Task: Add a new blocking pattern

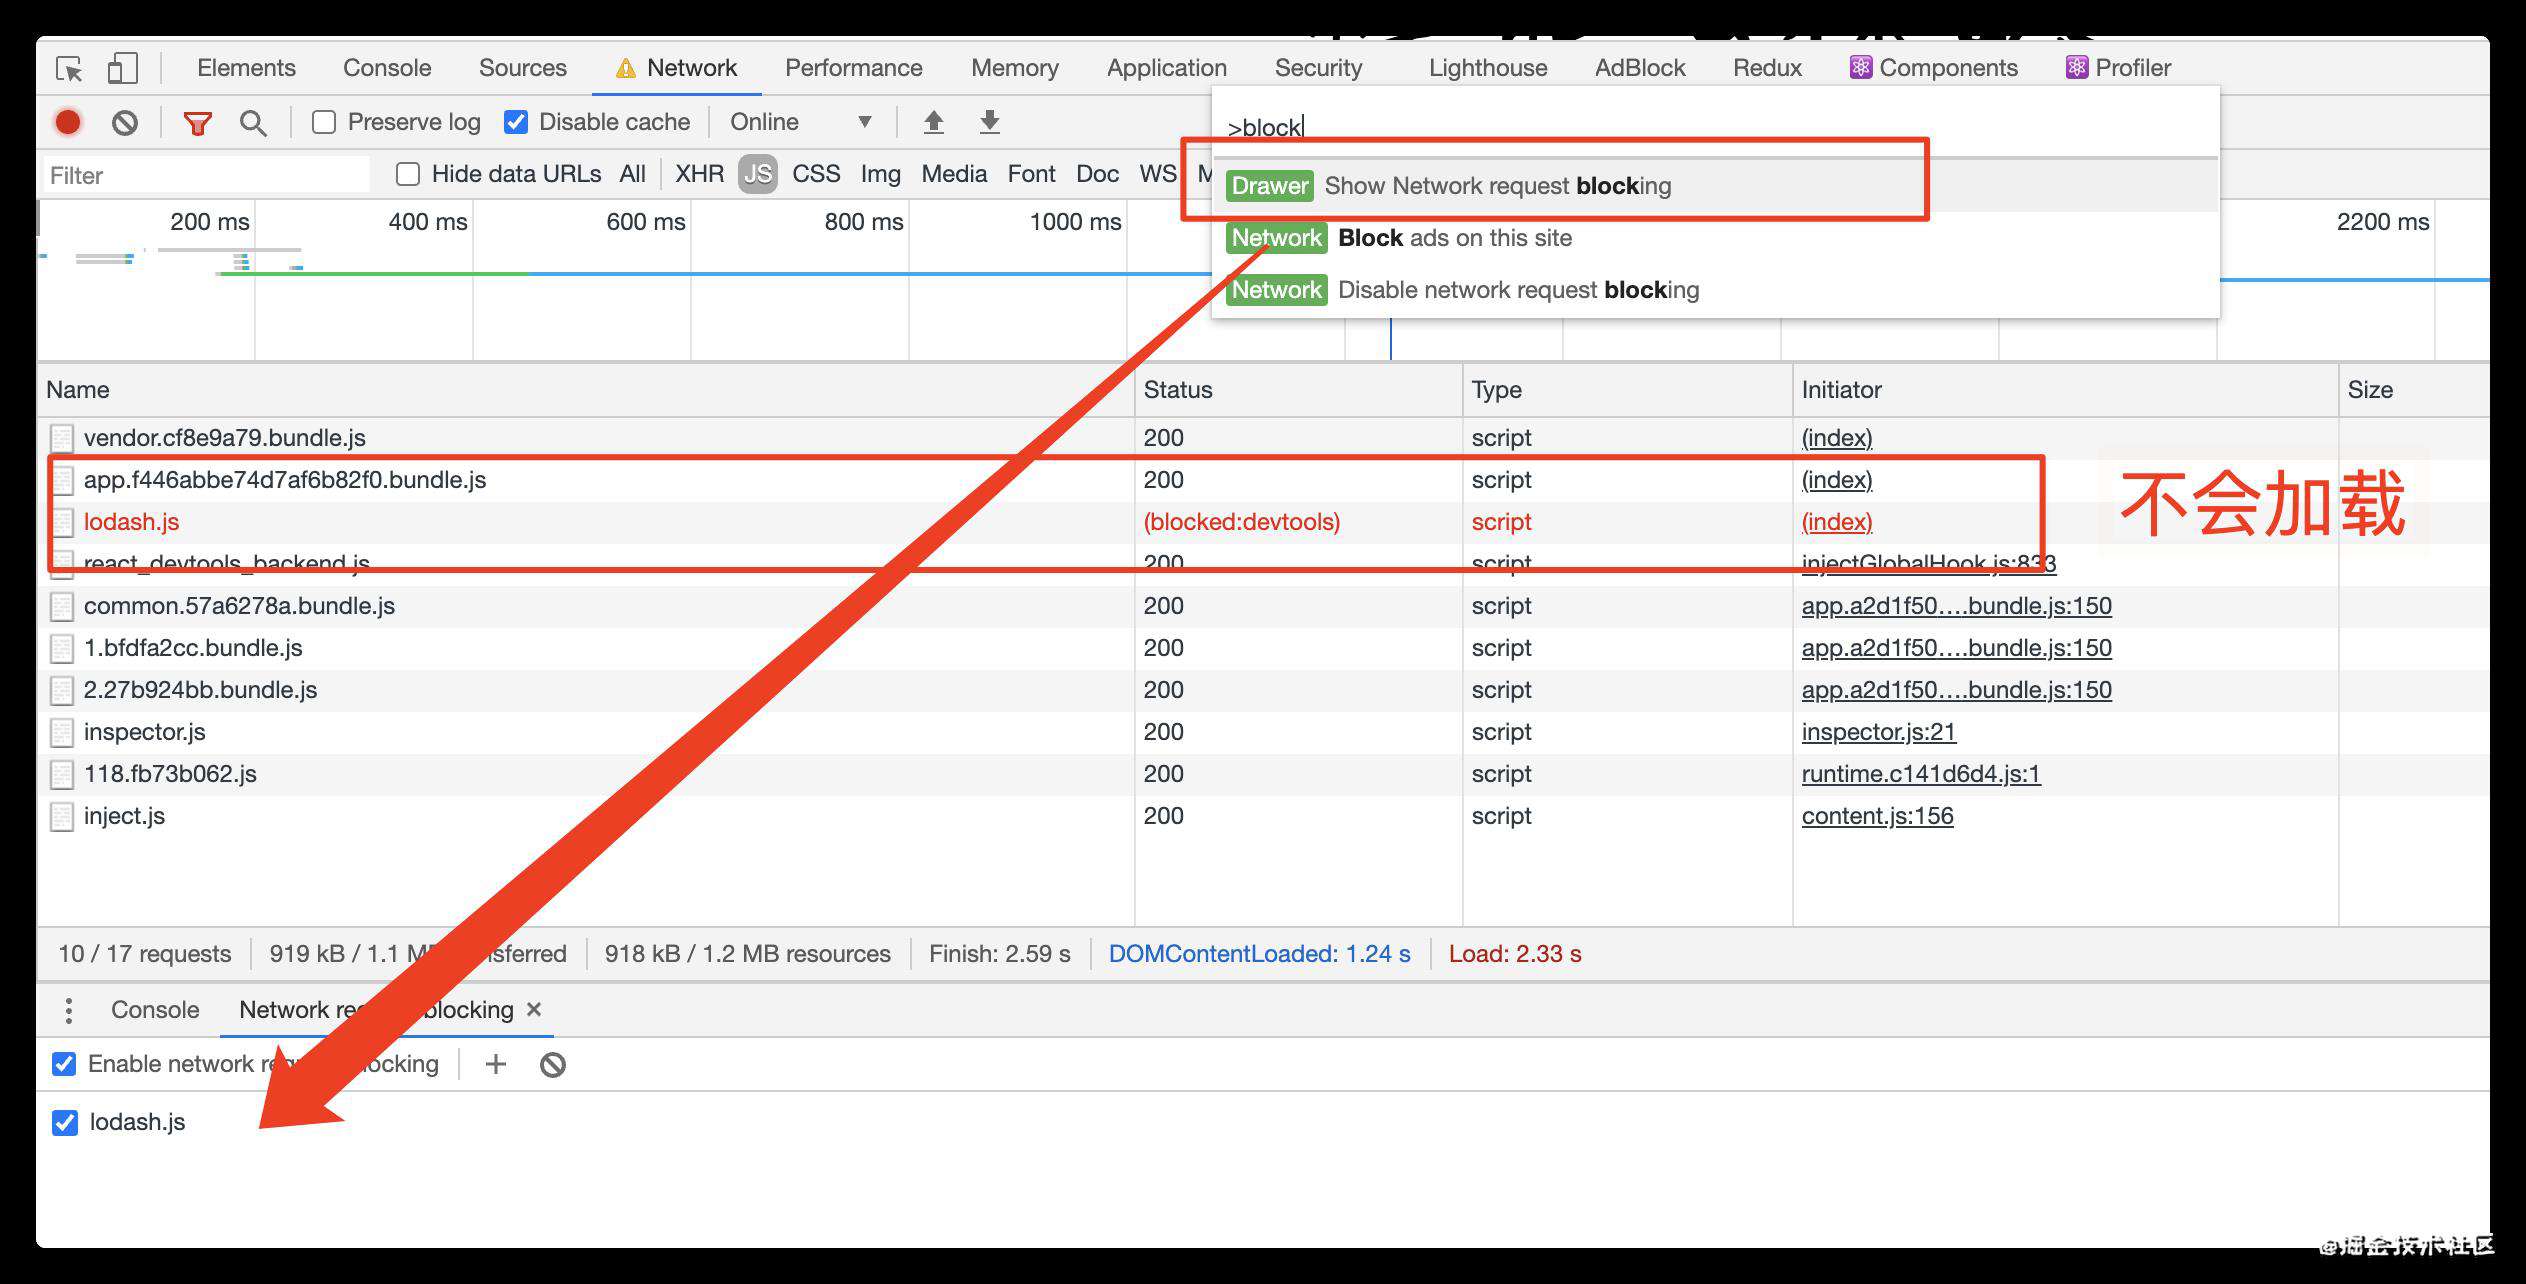Action: 495,1064
